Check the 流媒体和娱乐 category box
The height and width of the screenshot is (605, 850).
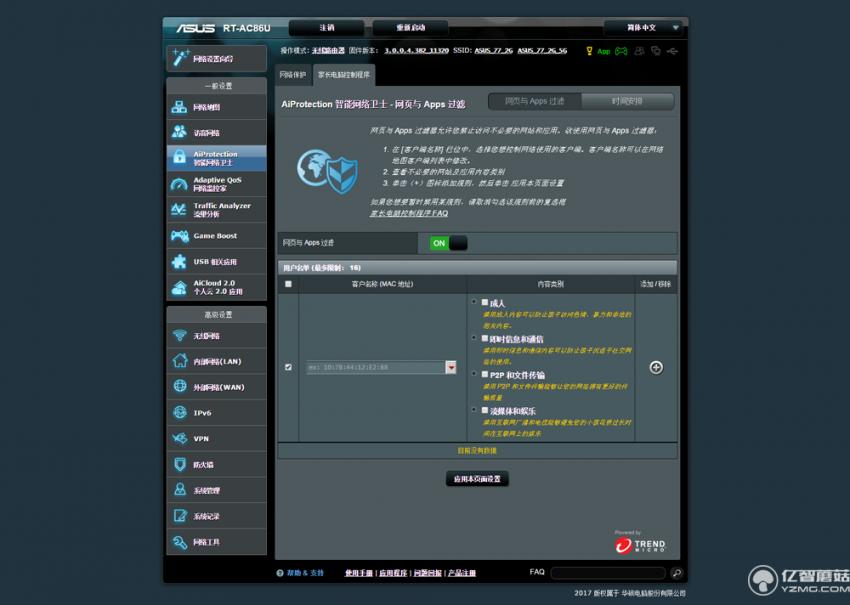pos(485,410)
